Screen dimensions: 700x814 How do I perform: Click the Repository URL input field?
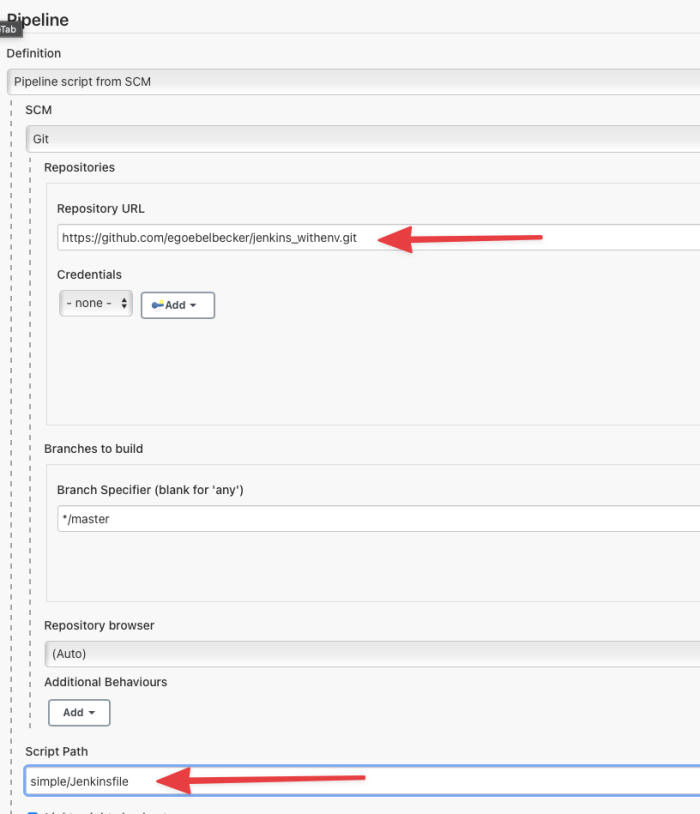pos(379,238)
